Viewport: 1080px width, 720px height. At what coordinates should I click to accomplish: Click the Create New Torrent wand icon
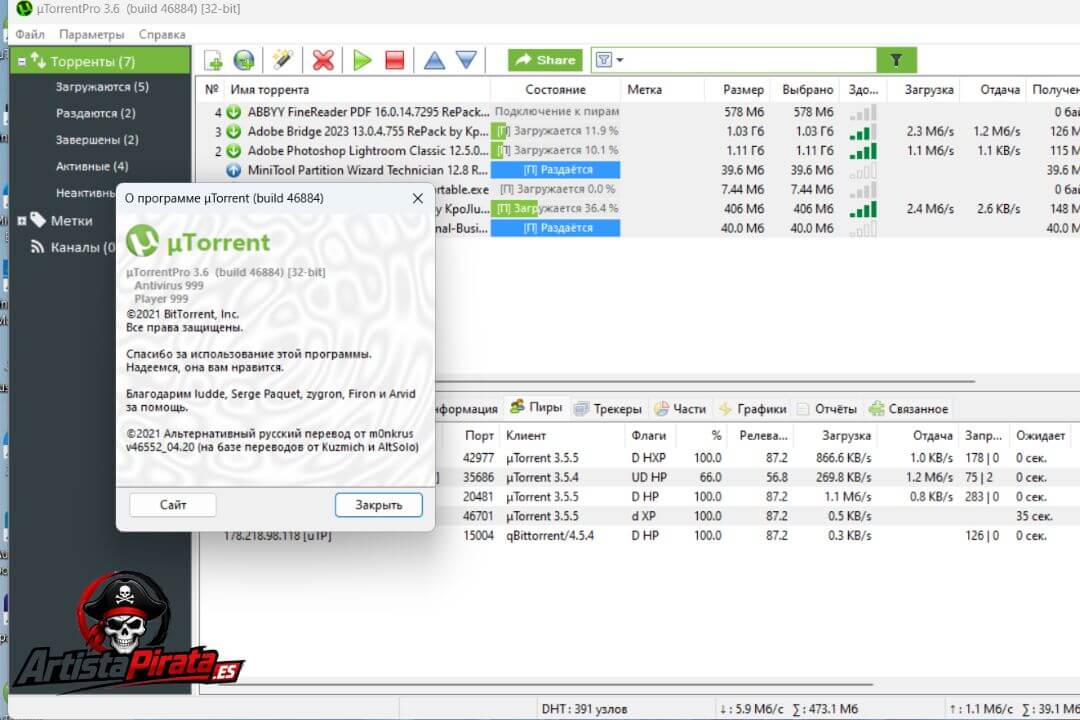282,61
